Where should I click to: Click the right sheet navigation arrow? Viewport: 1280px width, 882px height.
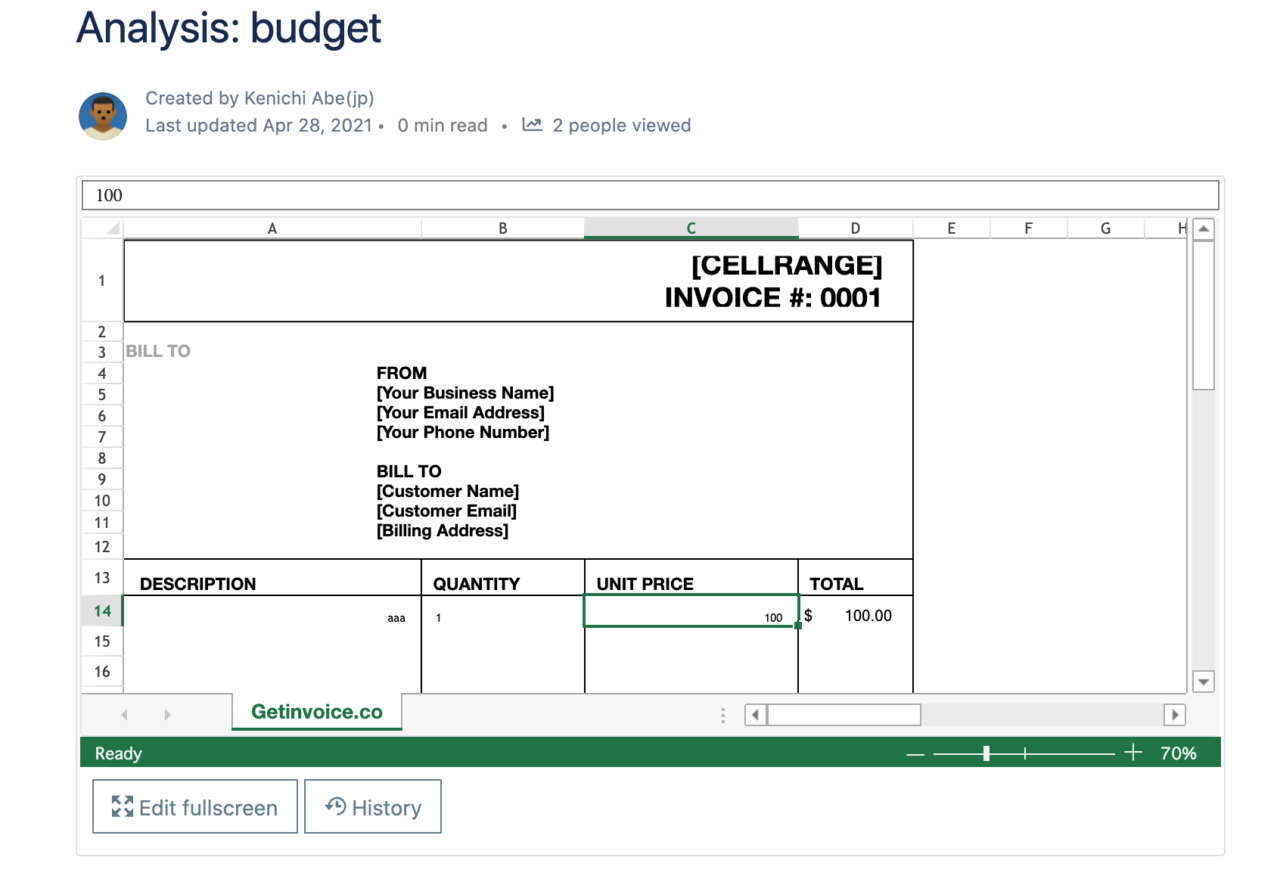(x=168, y=714)
